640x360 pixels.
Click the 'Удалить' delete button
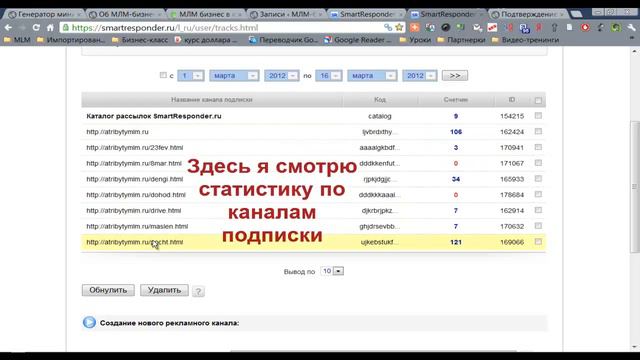(x=164, y=290)
